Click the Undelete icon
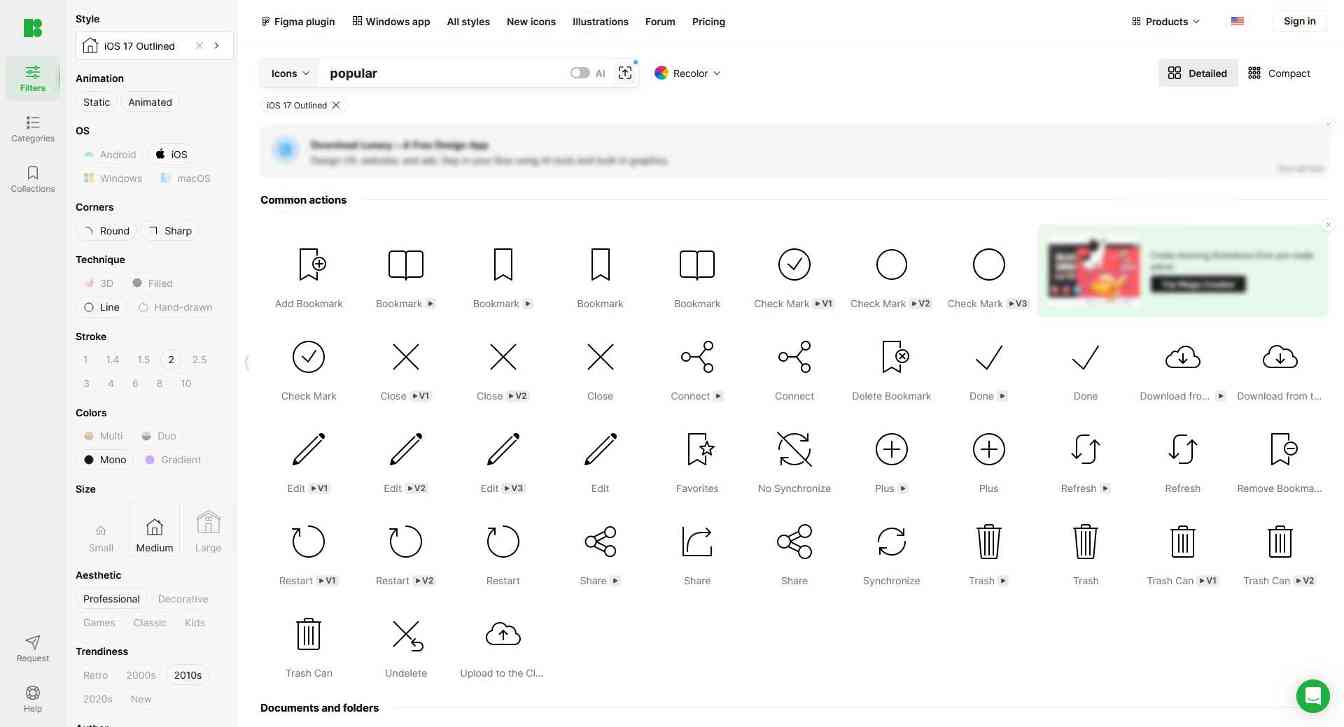1344x727 pixels. 406,635
